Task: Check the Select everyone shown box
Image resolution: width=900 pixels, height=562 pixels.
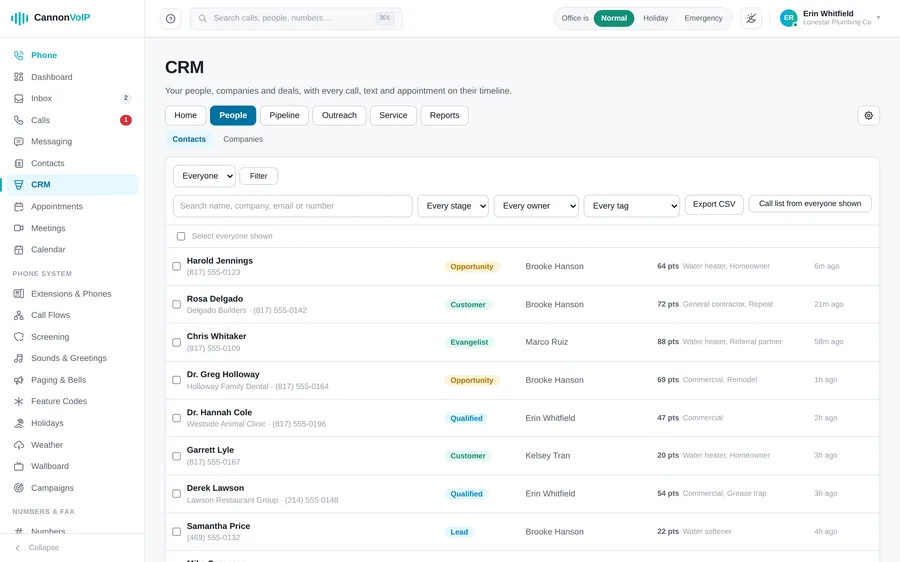Action: 181,237
